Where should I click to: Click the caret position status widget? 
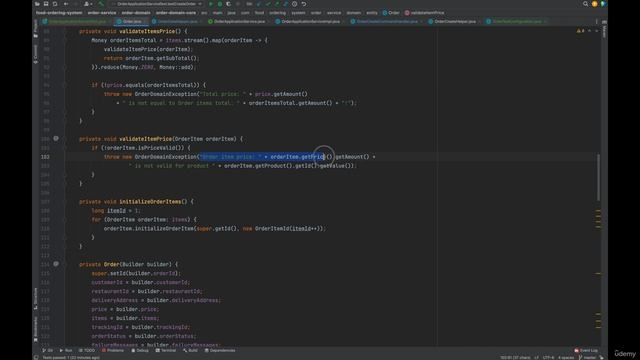tap(516, 358)
